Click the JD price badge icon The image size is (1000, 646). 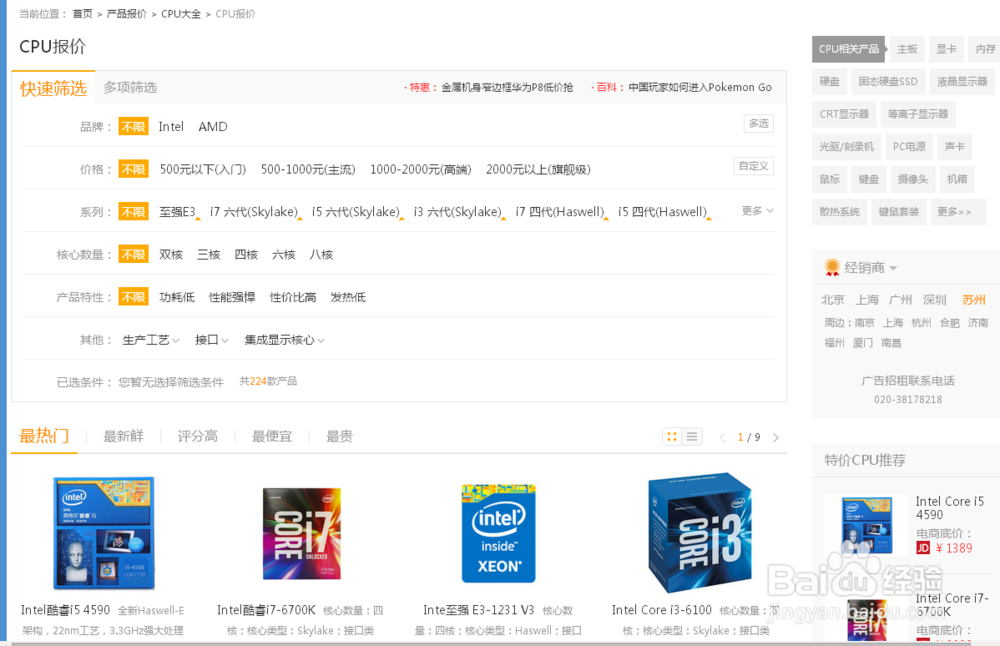point(923,548)
